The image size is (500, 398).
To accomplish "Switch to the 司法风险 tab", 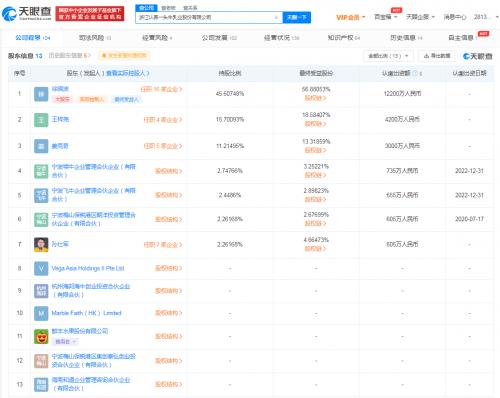I will point(95,38).
